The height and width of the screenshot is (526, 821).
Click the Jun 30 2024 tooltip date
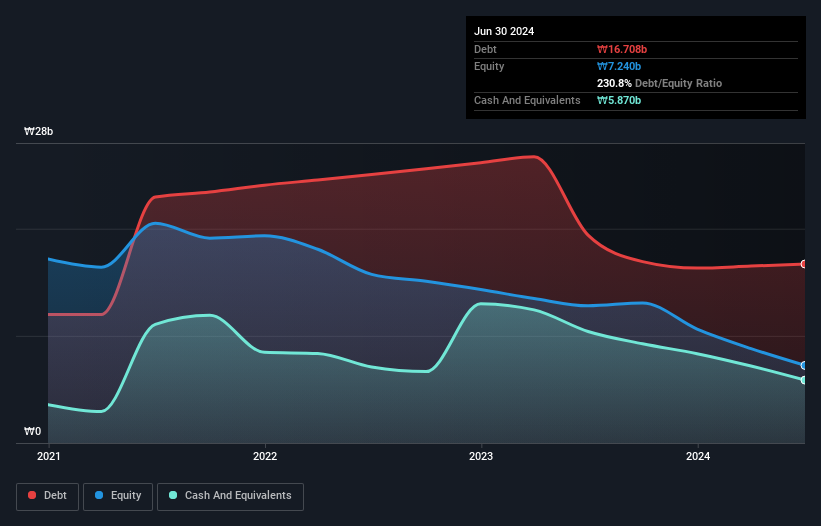(504, 31)
